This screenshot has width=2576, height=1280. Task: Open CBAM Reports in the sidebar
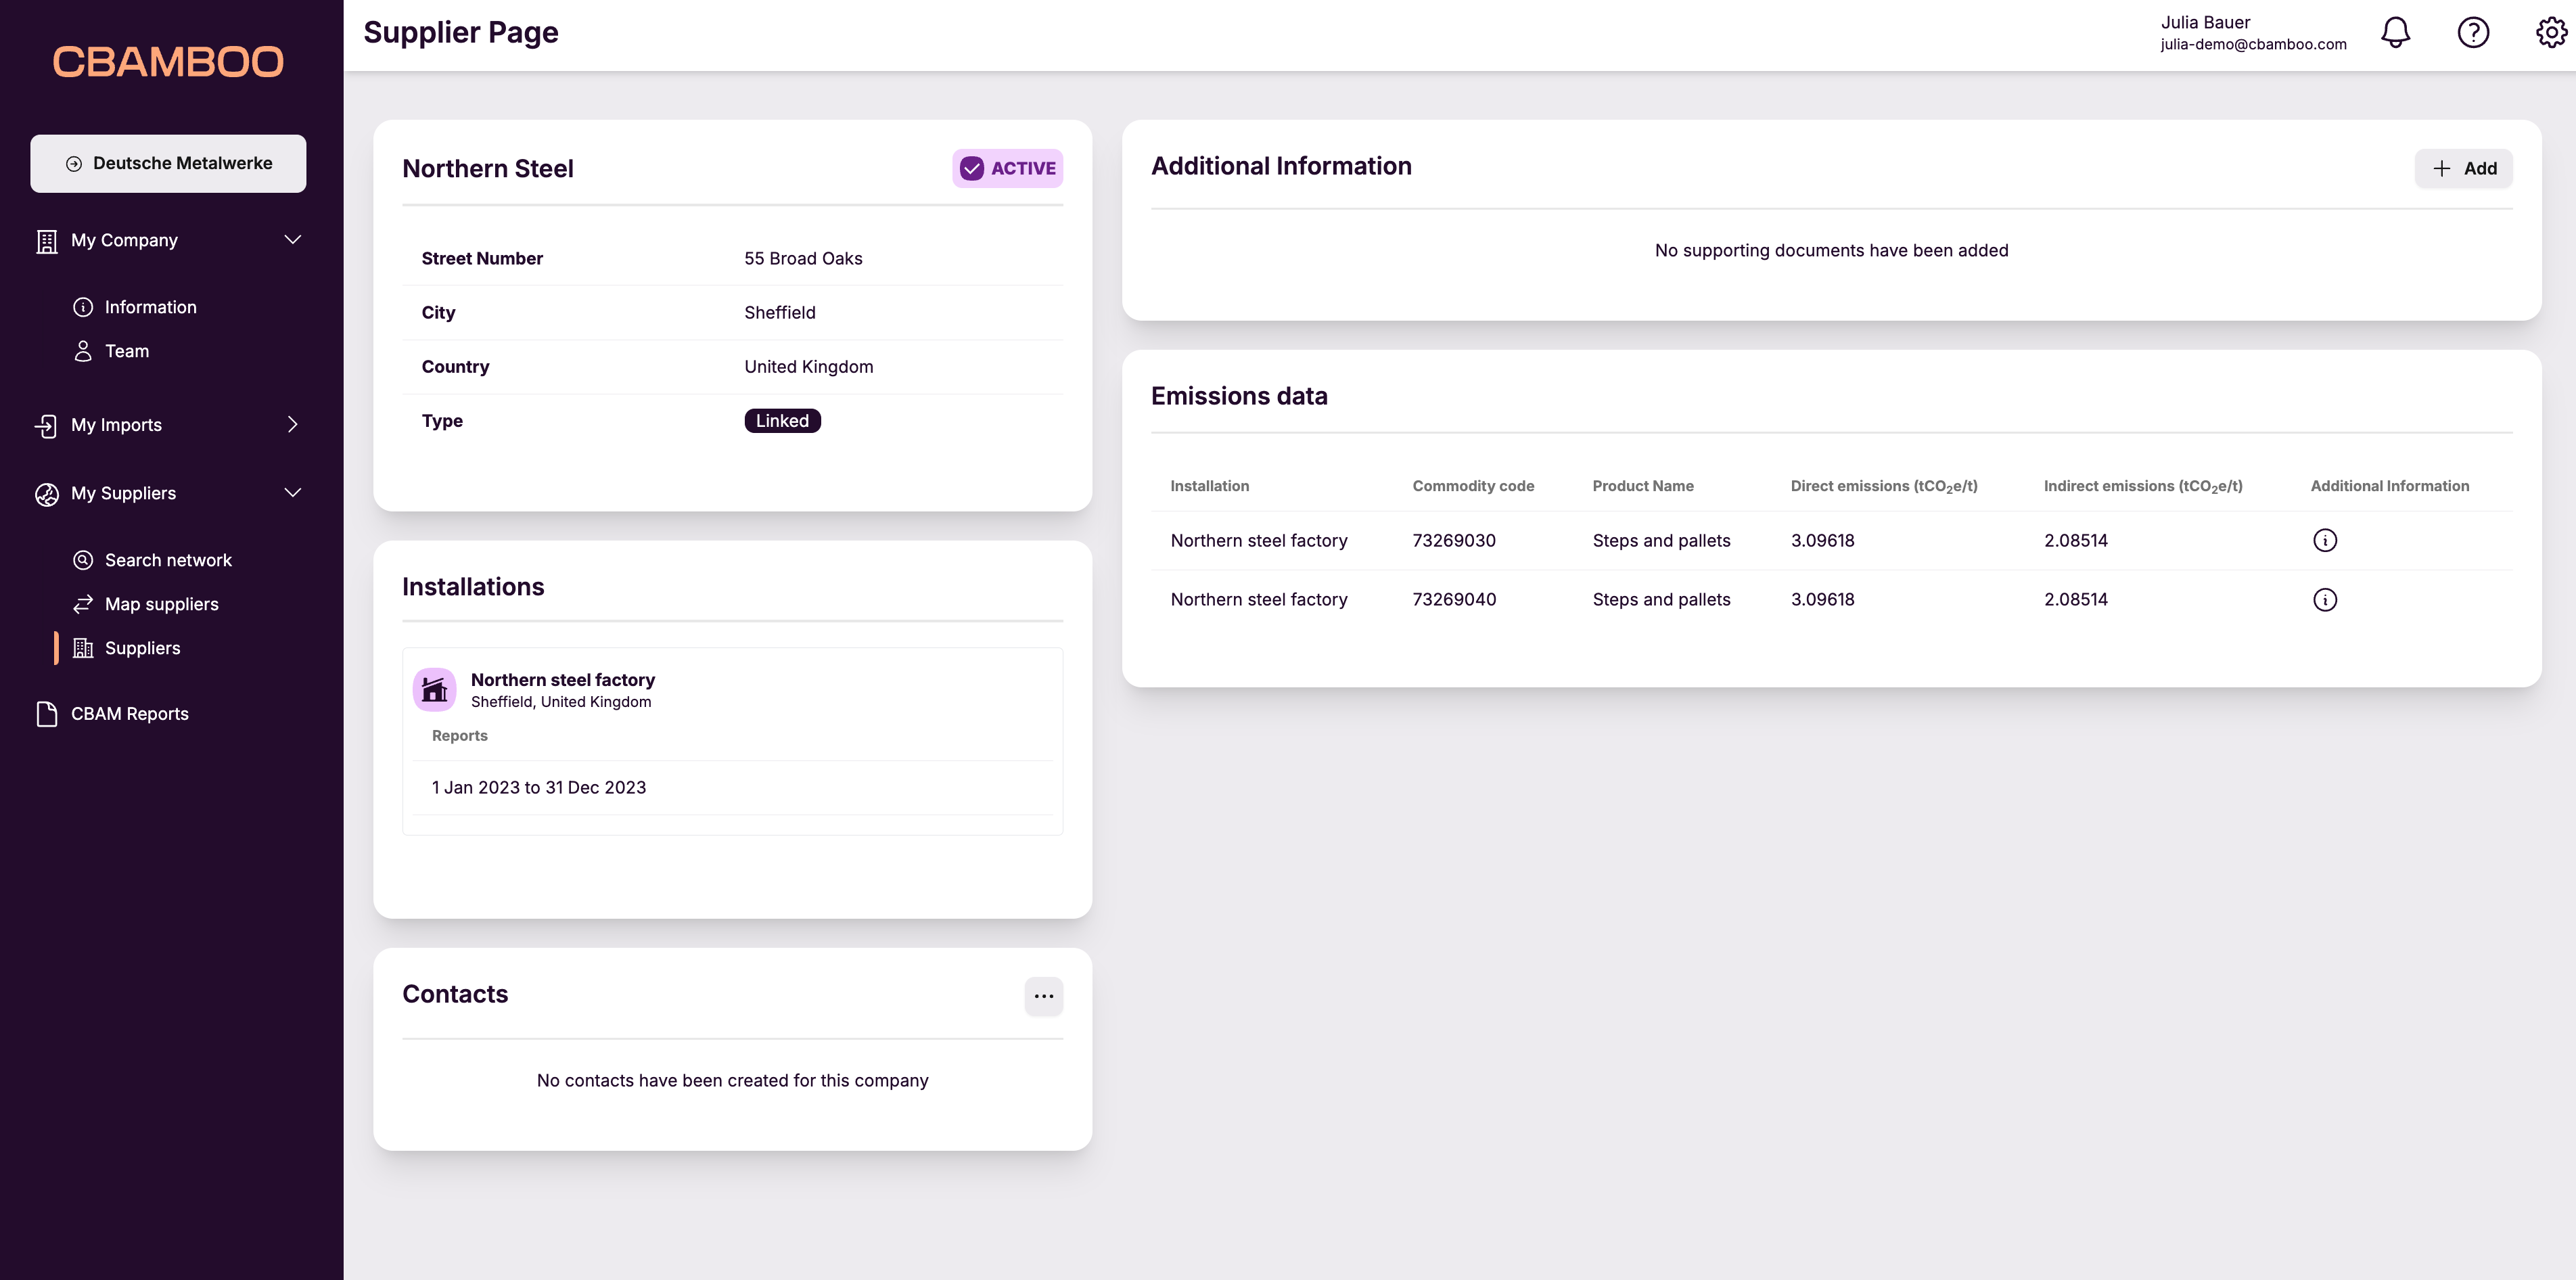[x=129, y=714]
